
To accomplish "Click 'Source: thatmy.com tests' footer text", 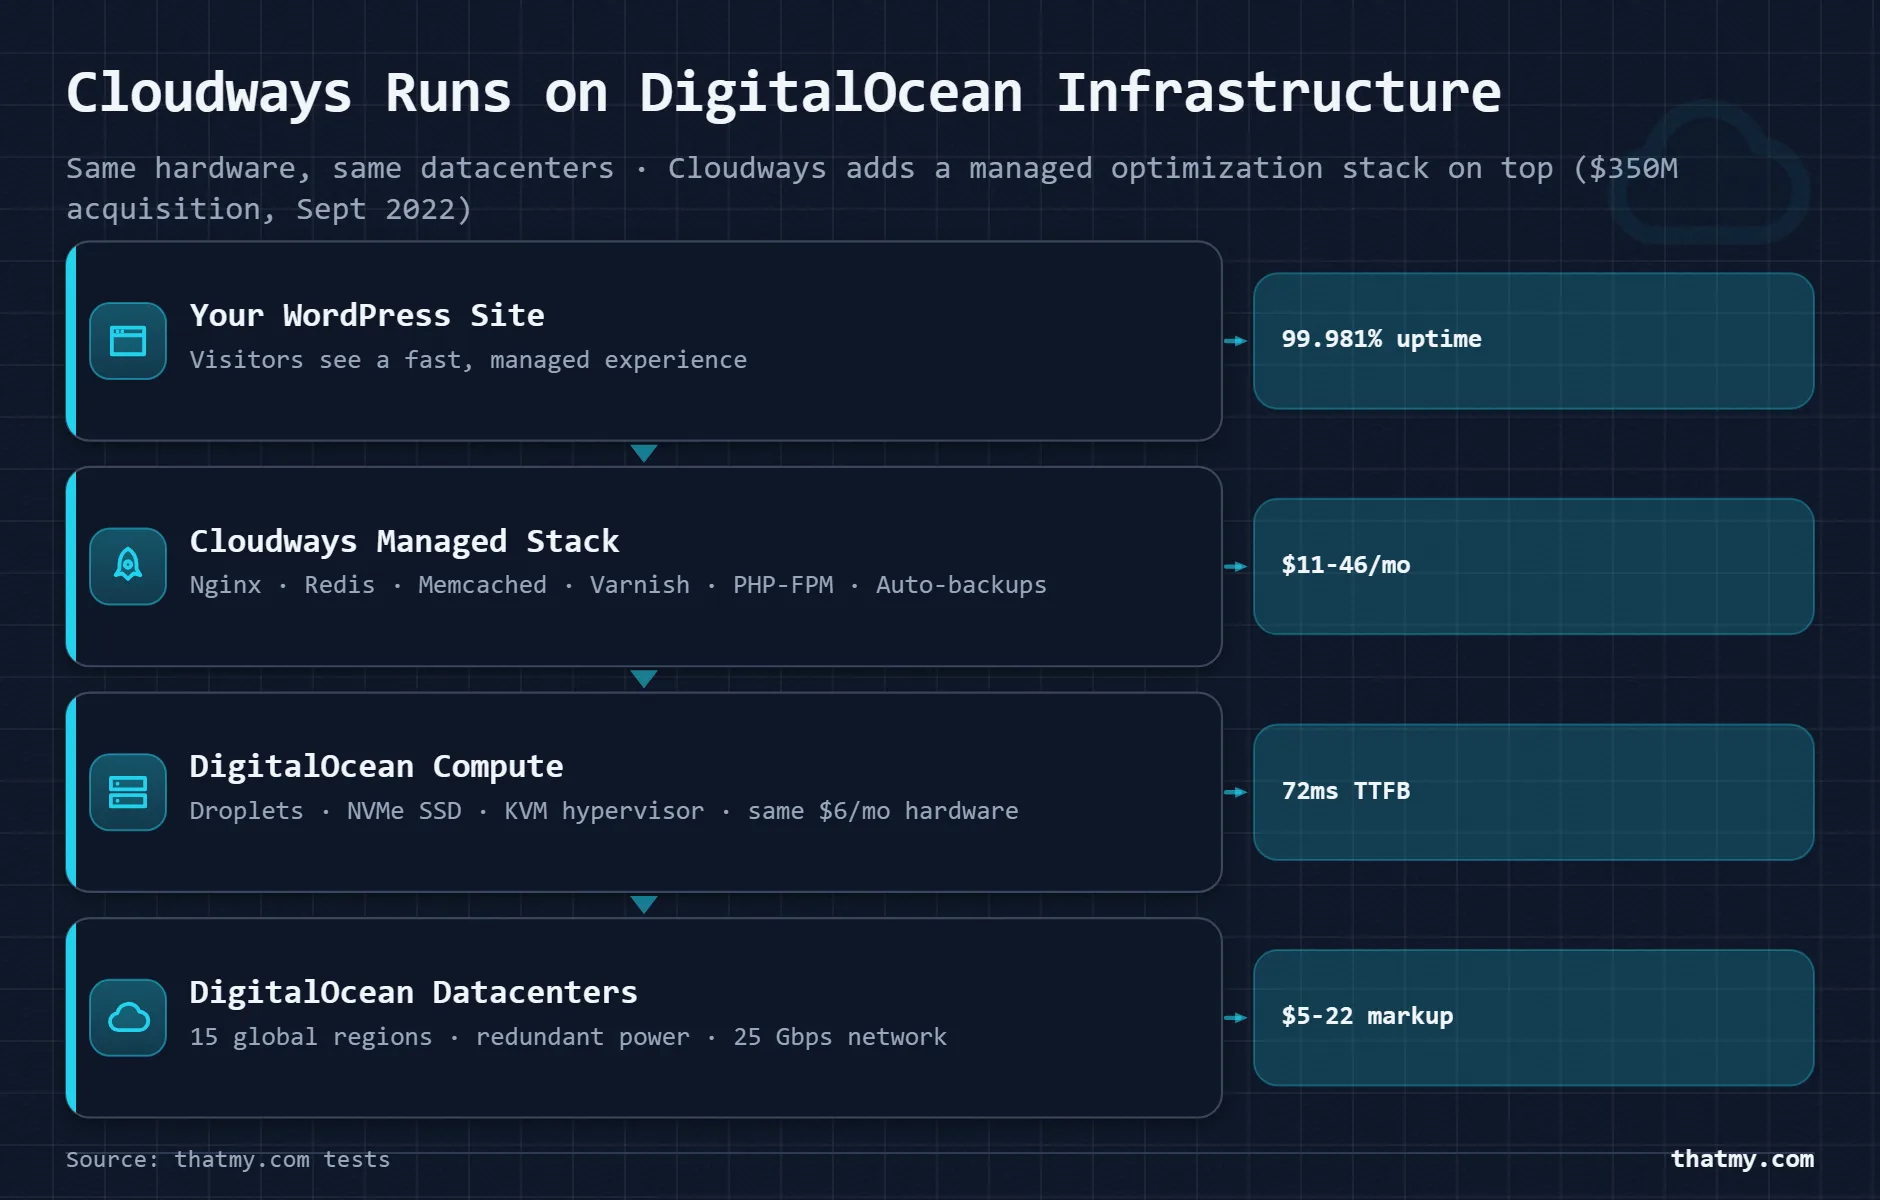I will click(x=228, y=1160).
